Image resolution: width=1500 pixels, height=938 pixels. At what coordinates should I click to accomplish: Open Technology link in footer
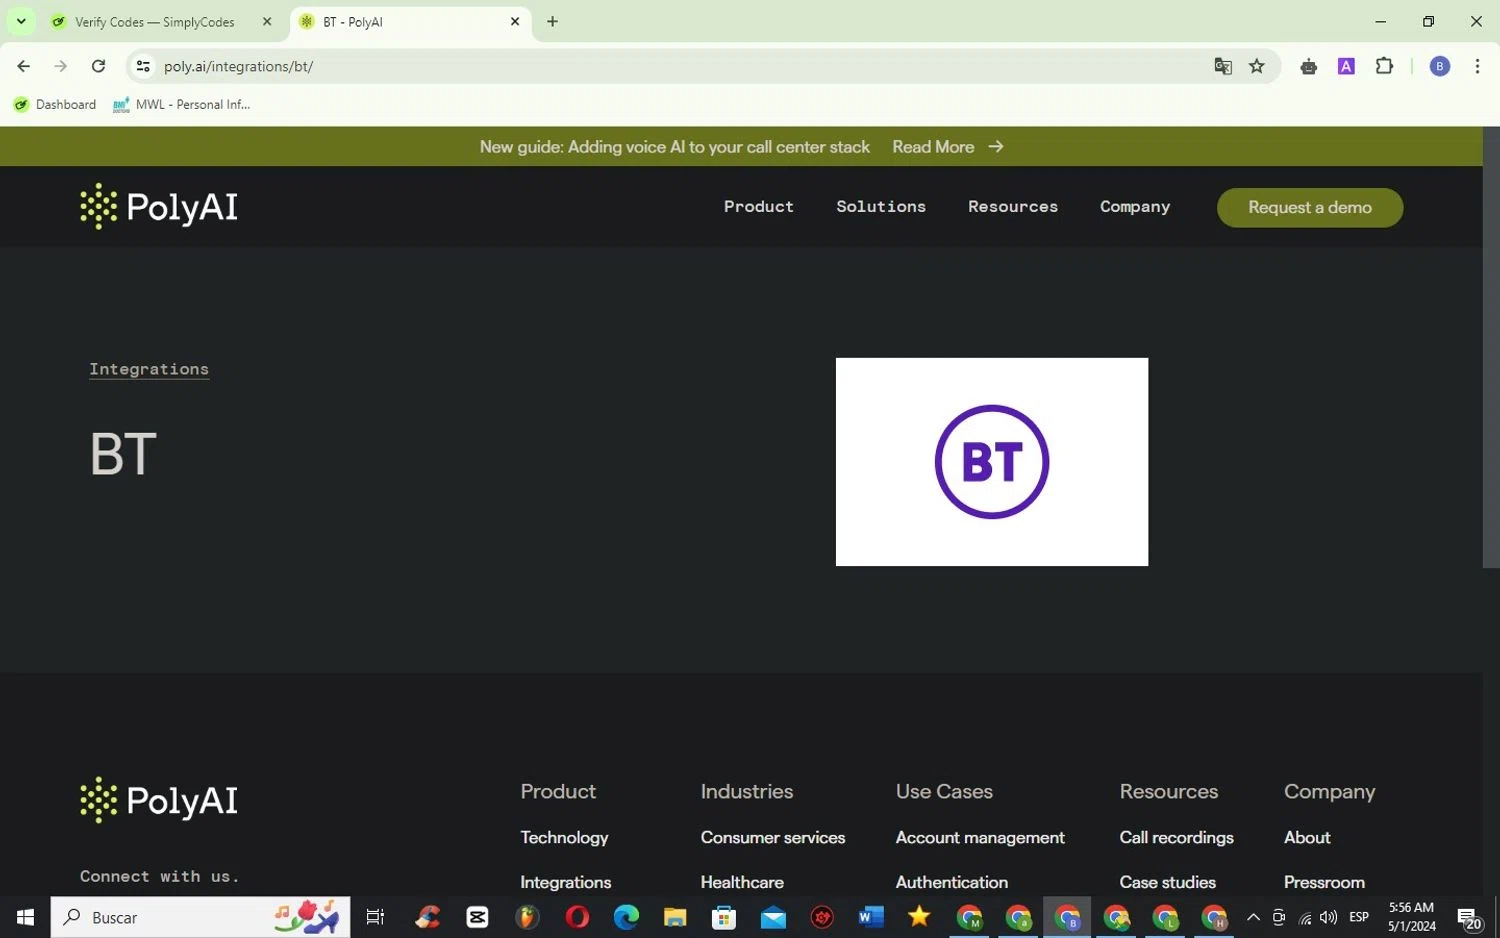click(x=564, y=838)
